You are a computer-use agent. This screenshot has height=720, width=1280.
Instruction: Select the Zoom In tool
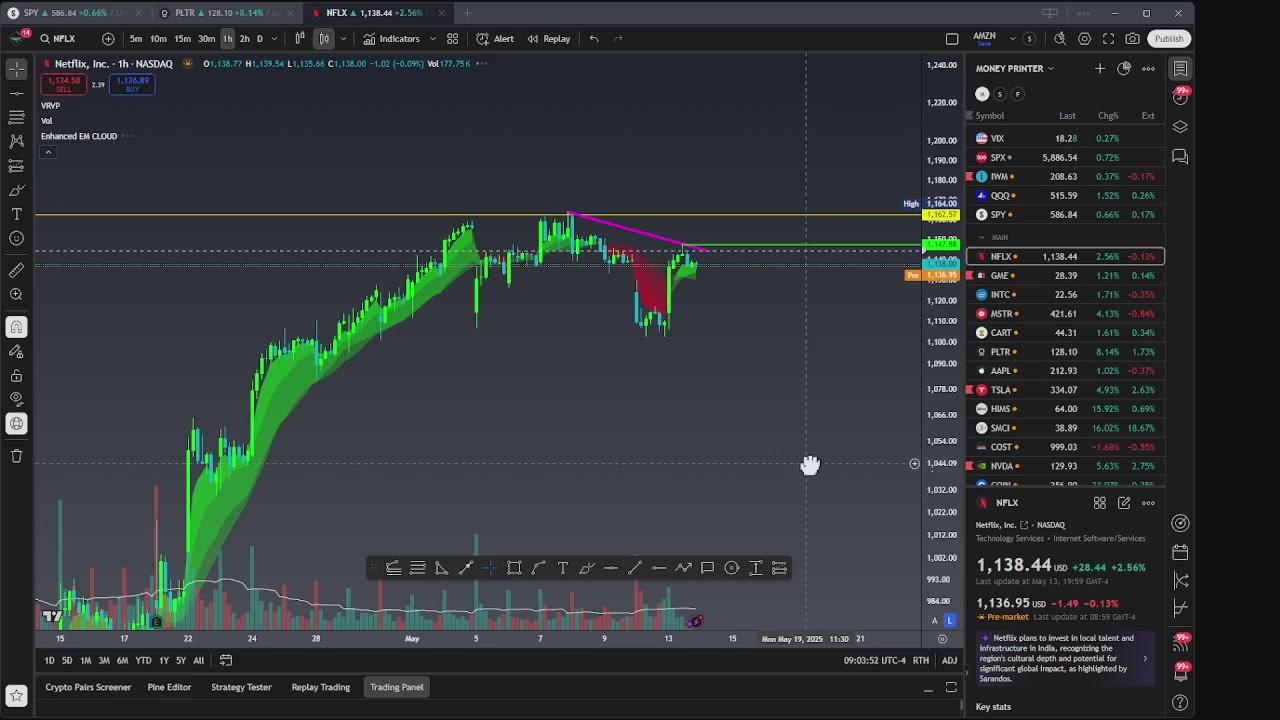16,294
